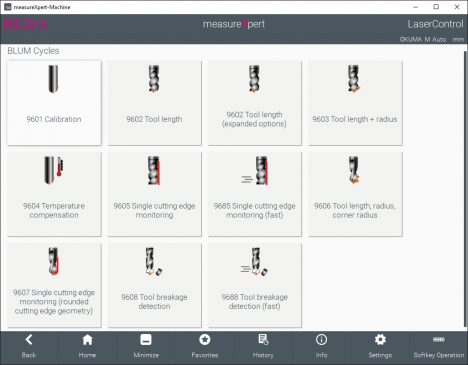Open 9608 Tool breakage detection cycle
468x365 pixels.
pos(154,285)
